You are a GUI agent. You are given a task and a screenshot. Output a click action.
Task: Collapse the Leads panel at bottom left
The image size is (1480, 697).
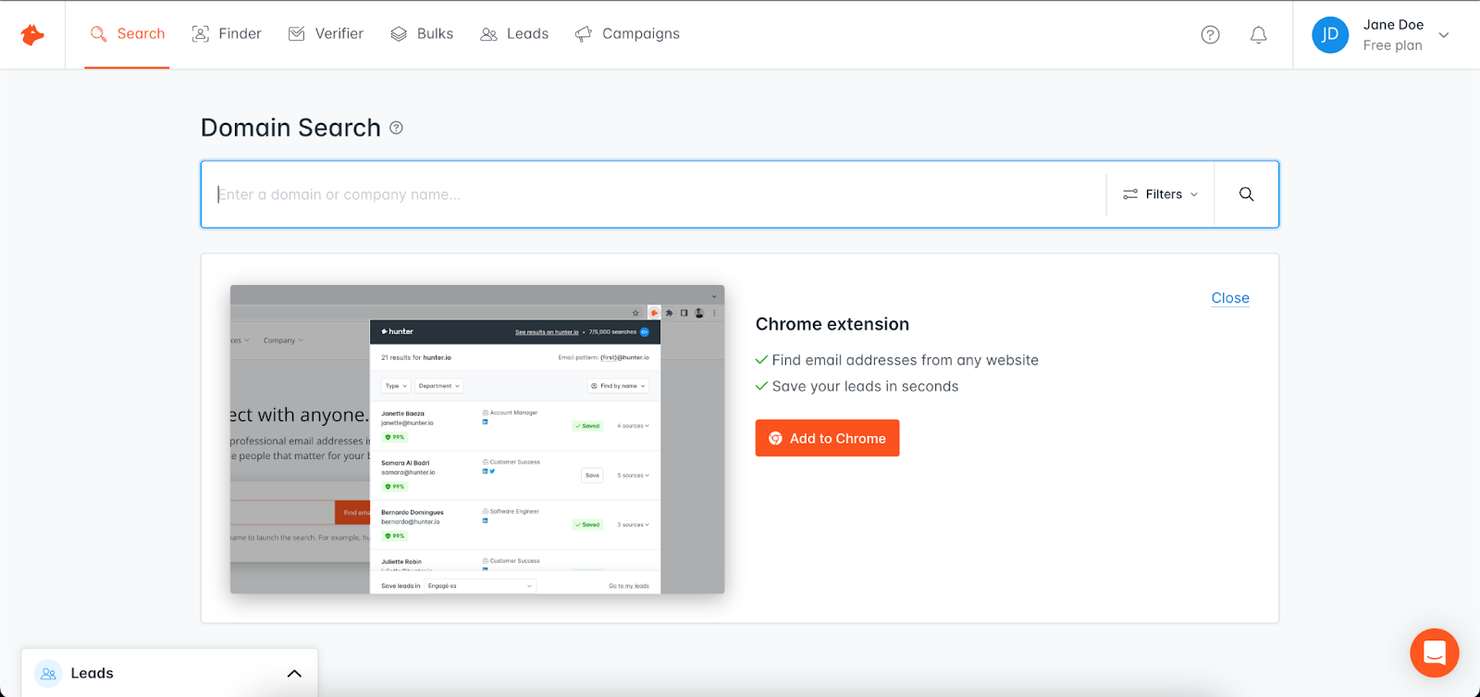(x=294, y=673)
